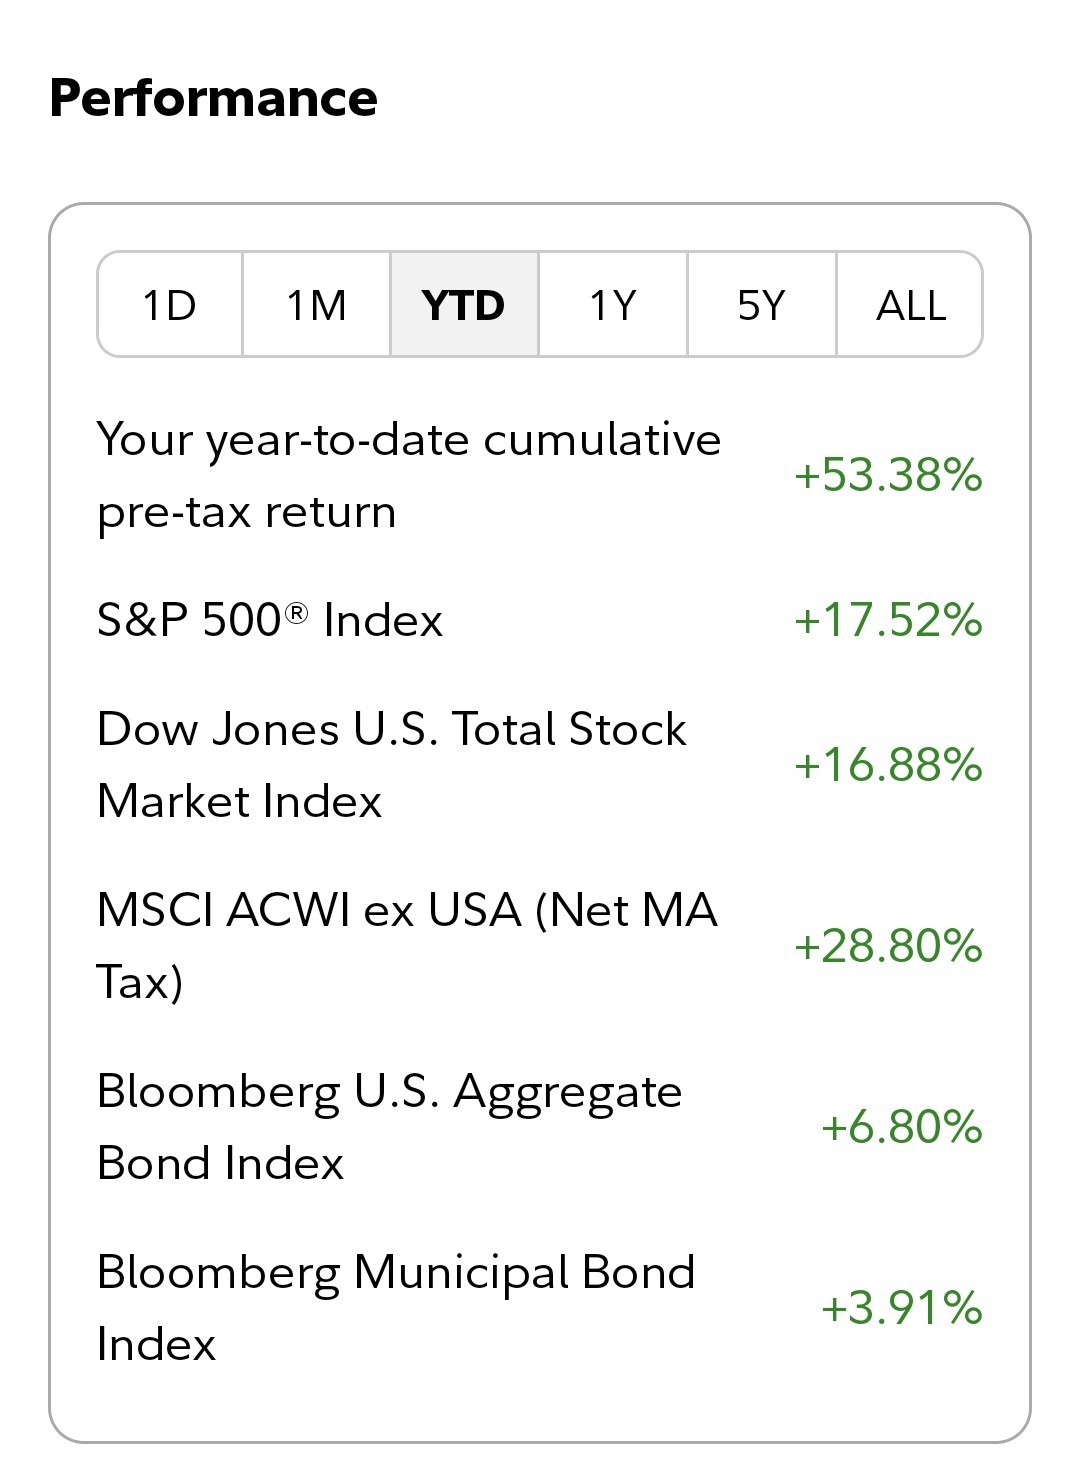Select the S&P 500 Index row label
The width and height of the screenshot is (1080, 1458).
269,620
